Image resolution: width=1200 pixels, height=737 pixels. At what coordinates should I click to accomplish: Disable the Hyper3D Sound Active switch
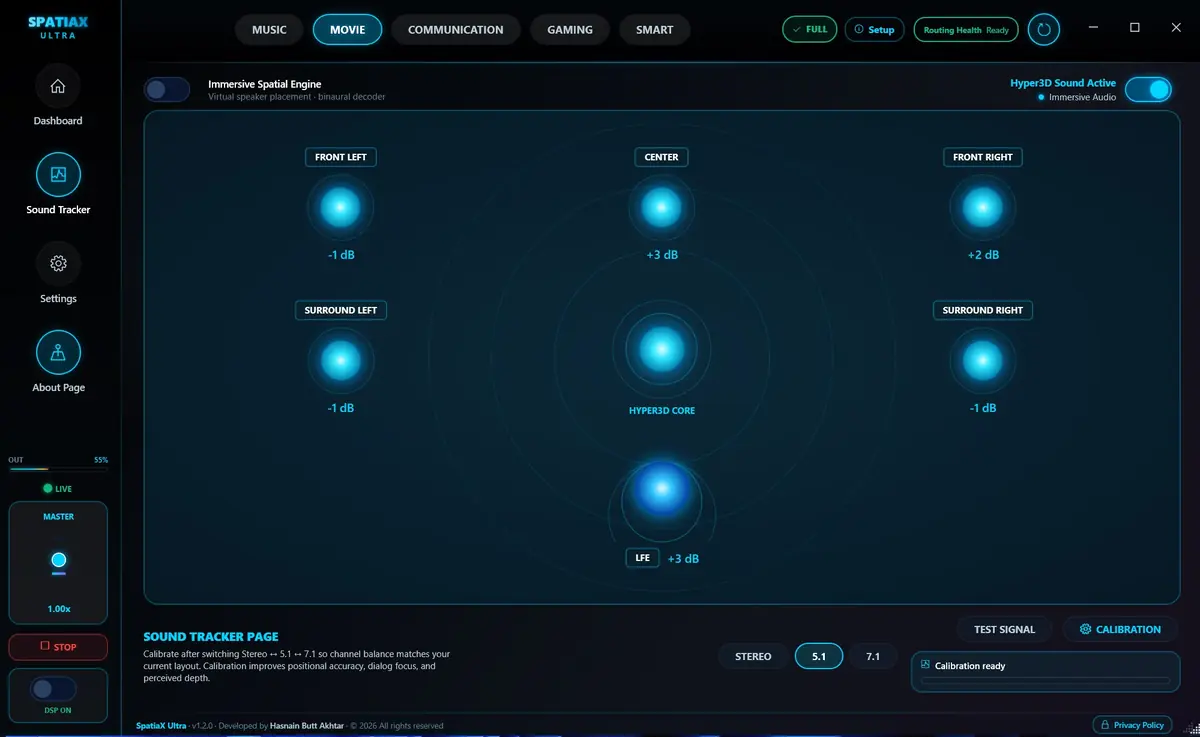[x=1148, y=90]
